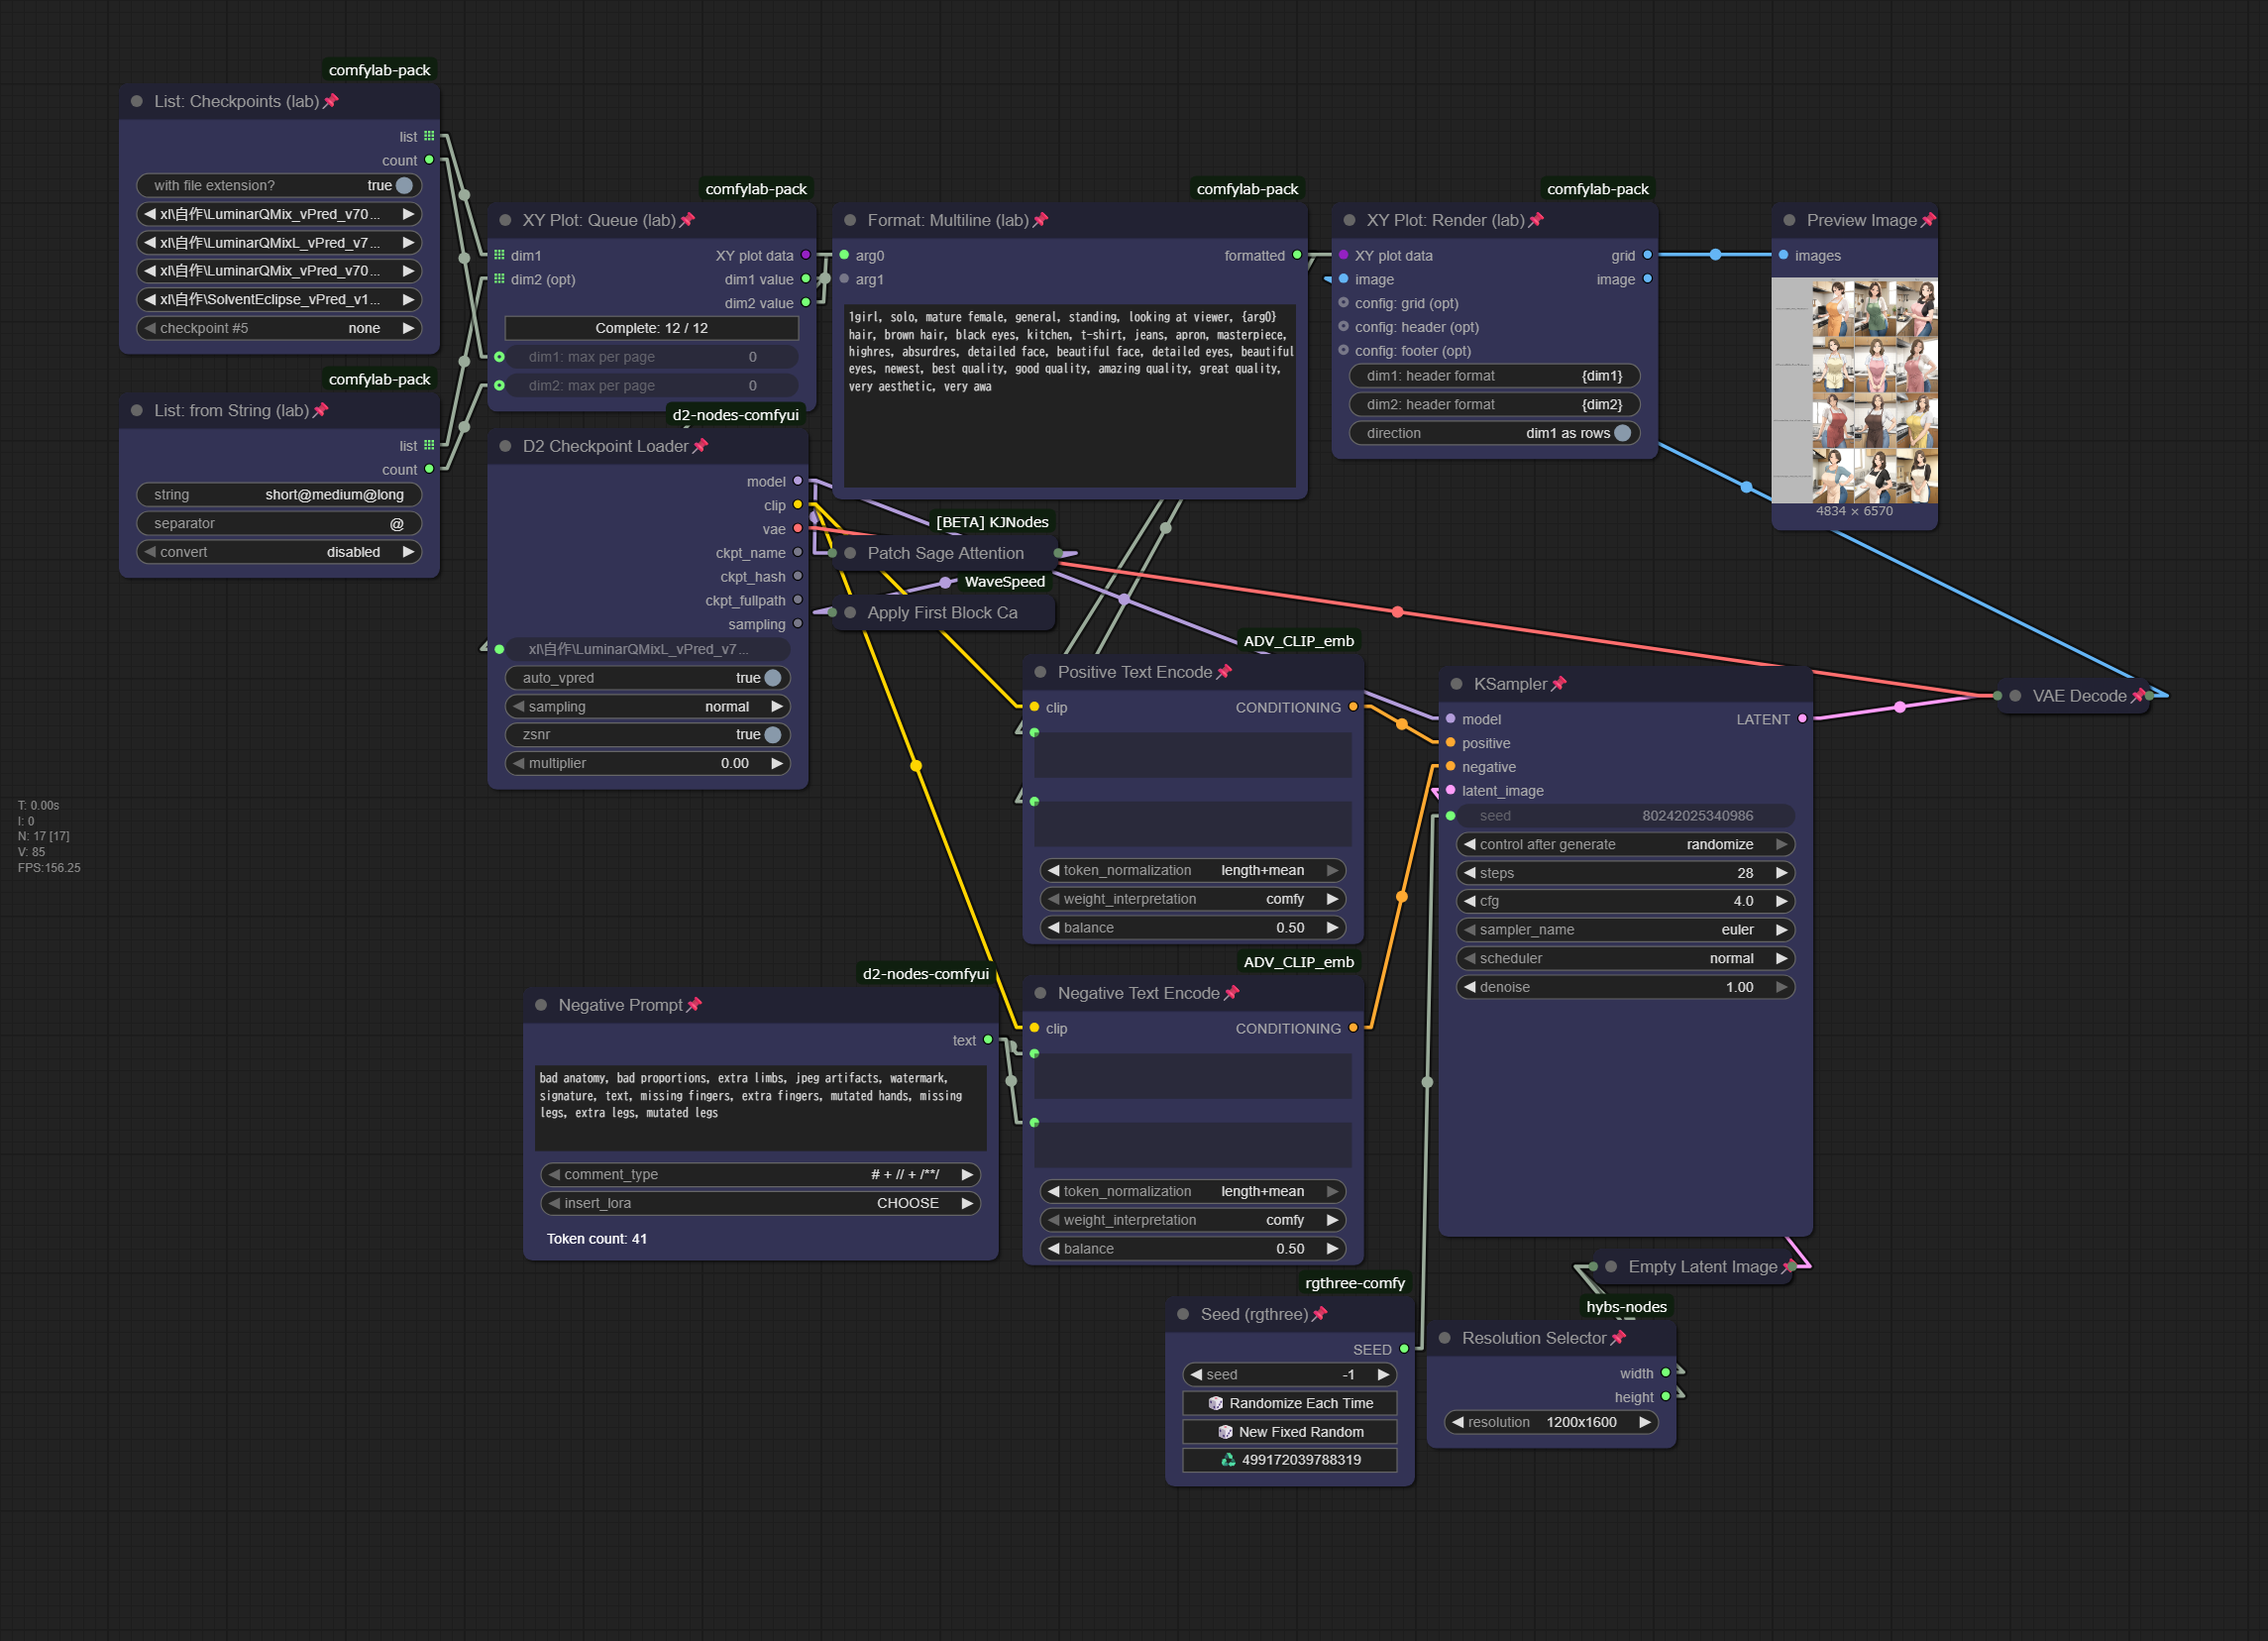
Task: Click the 'rgthree-comfy' badge label
Action: 1354,1283
